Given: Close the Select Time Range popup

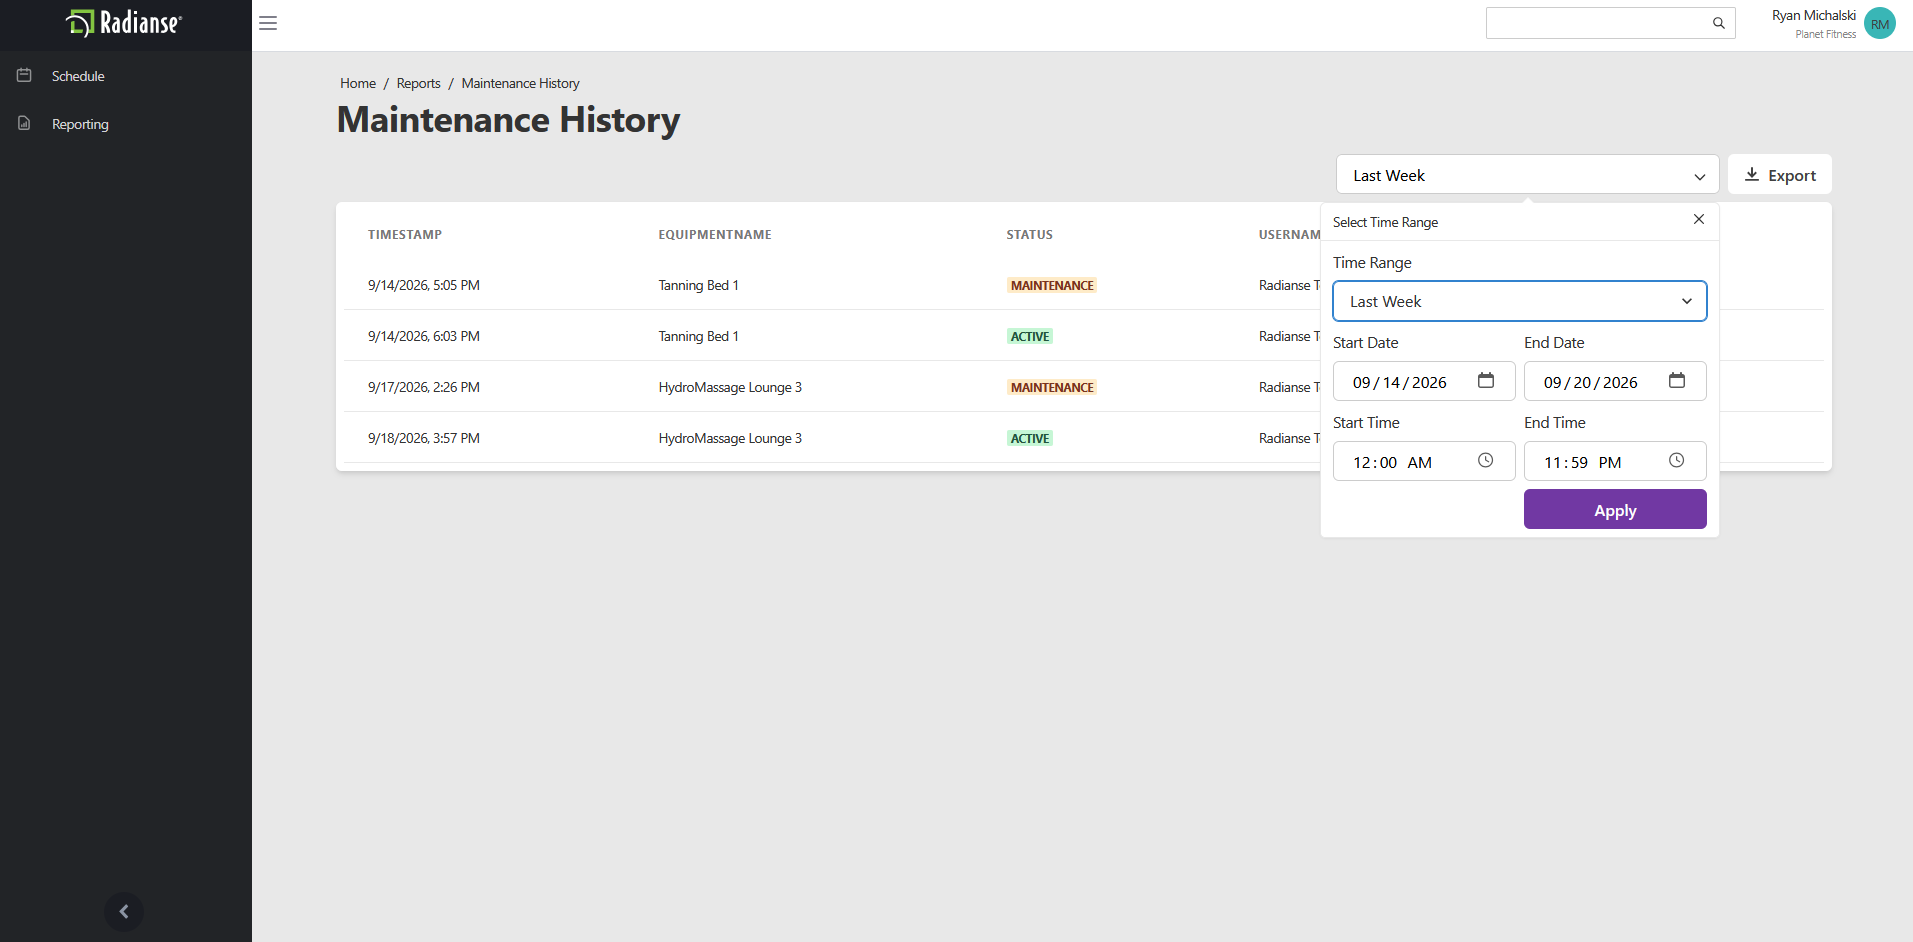Looking at the screenshot, I should click(1699, 219).
